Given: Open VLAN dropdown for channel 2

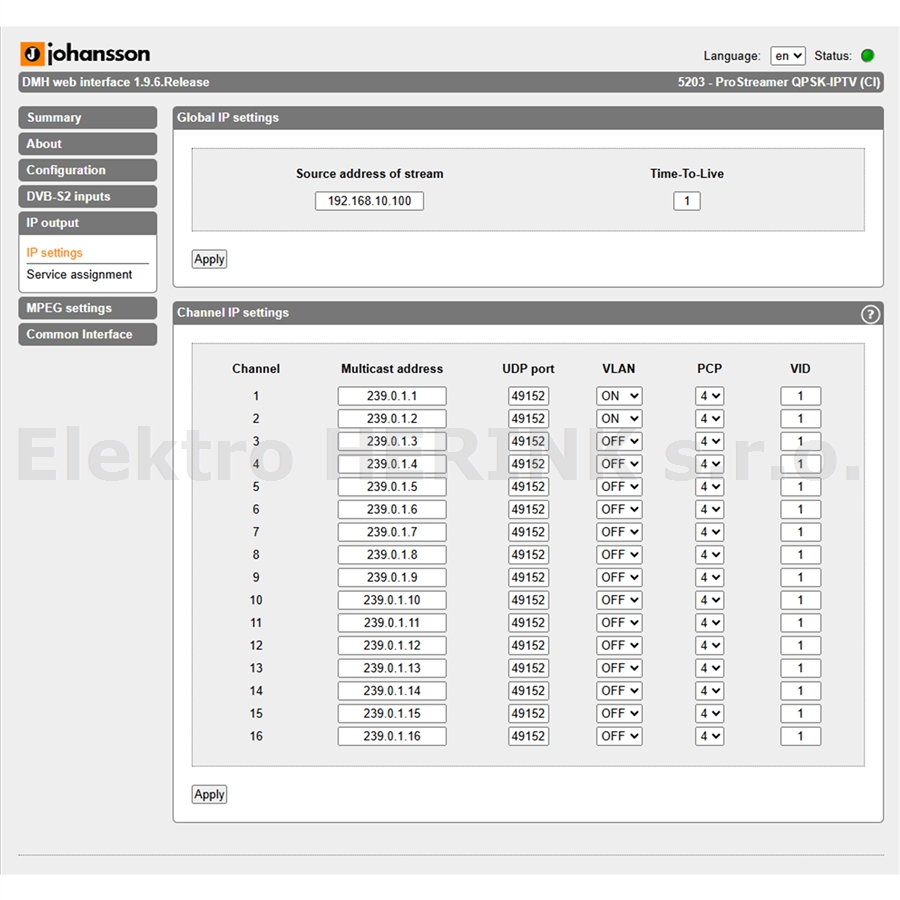Looking at the screenshot, I should click(619, 418).
